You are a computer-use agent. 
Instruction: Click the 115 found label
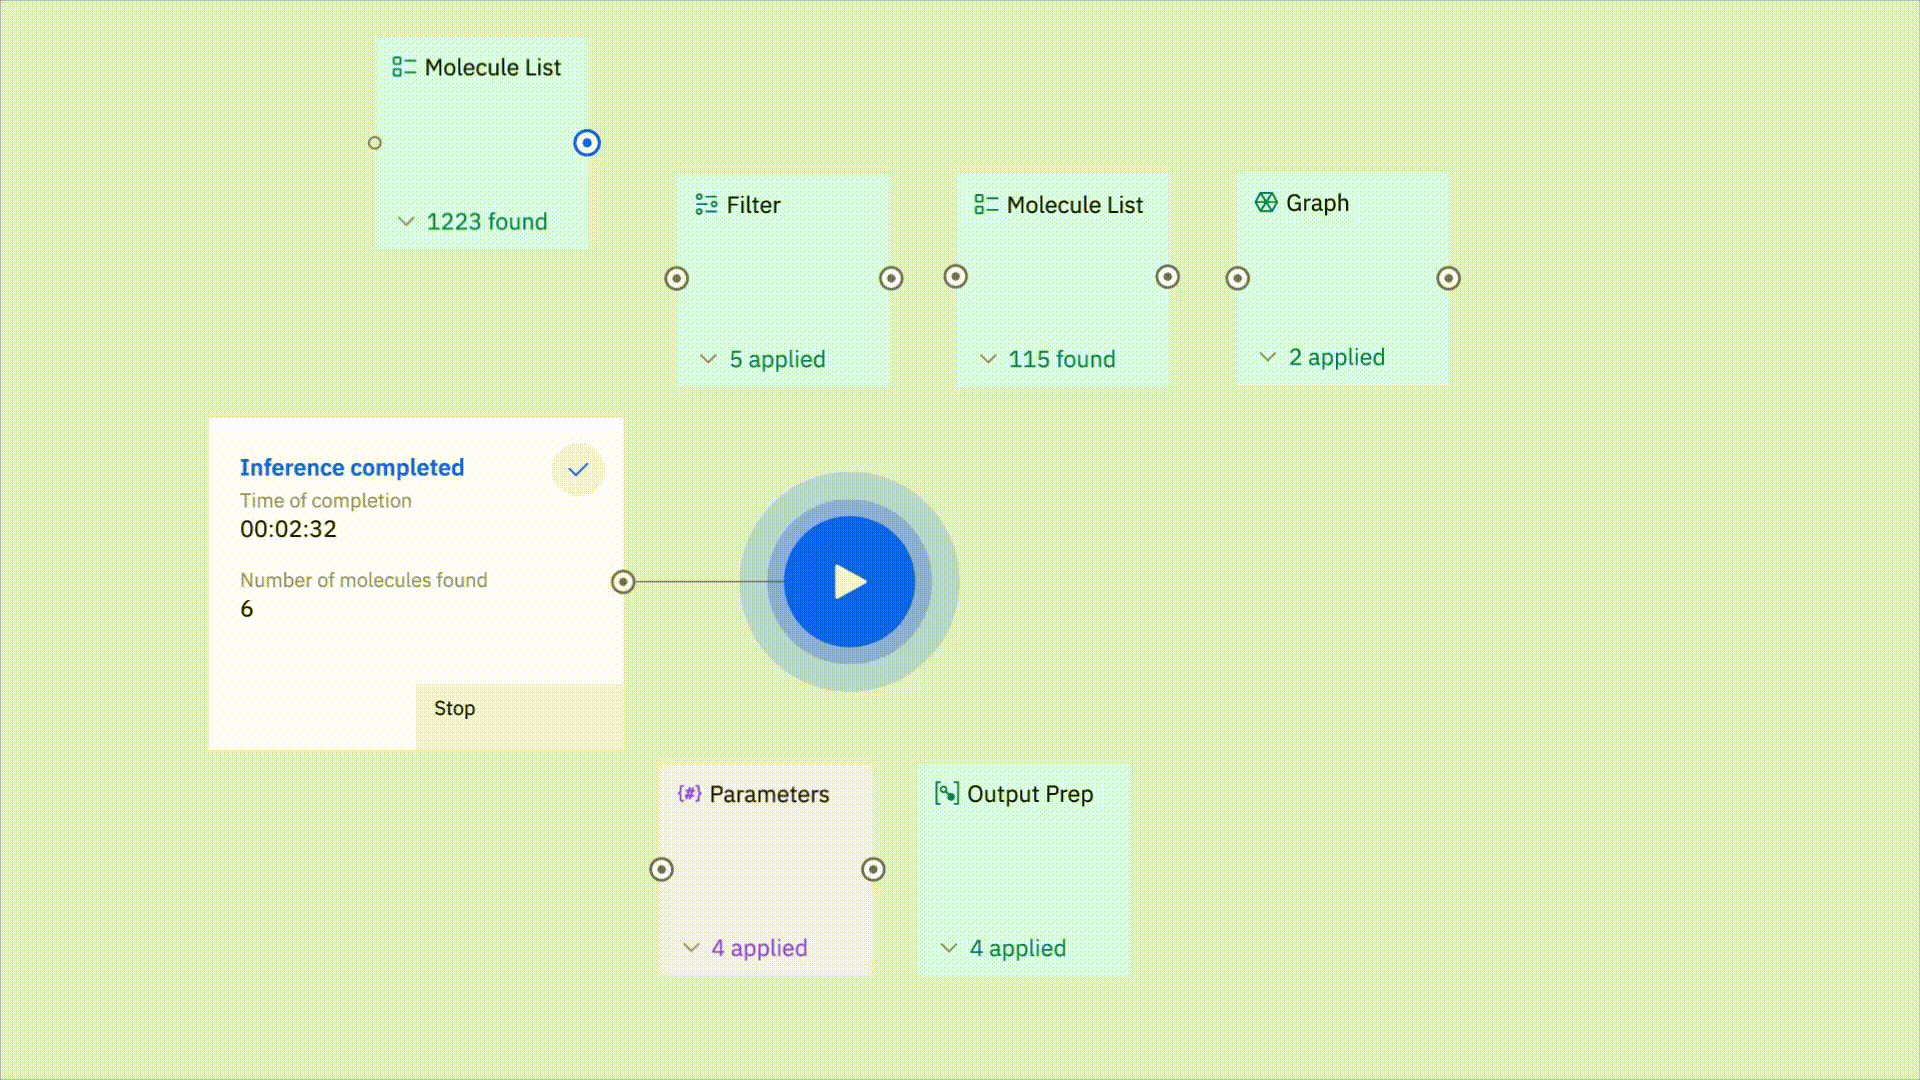point(1061,359)
